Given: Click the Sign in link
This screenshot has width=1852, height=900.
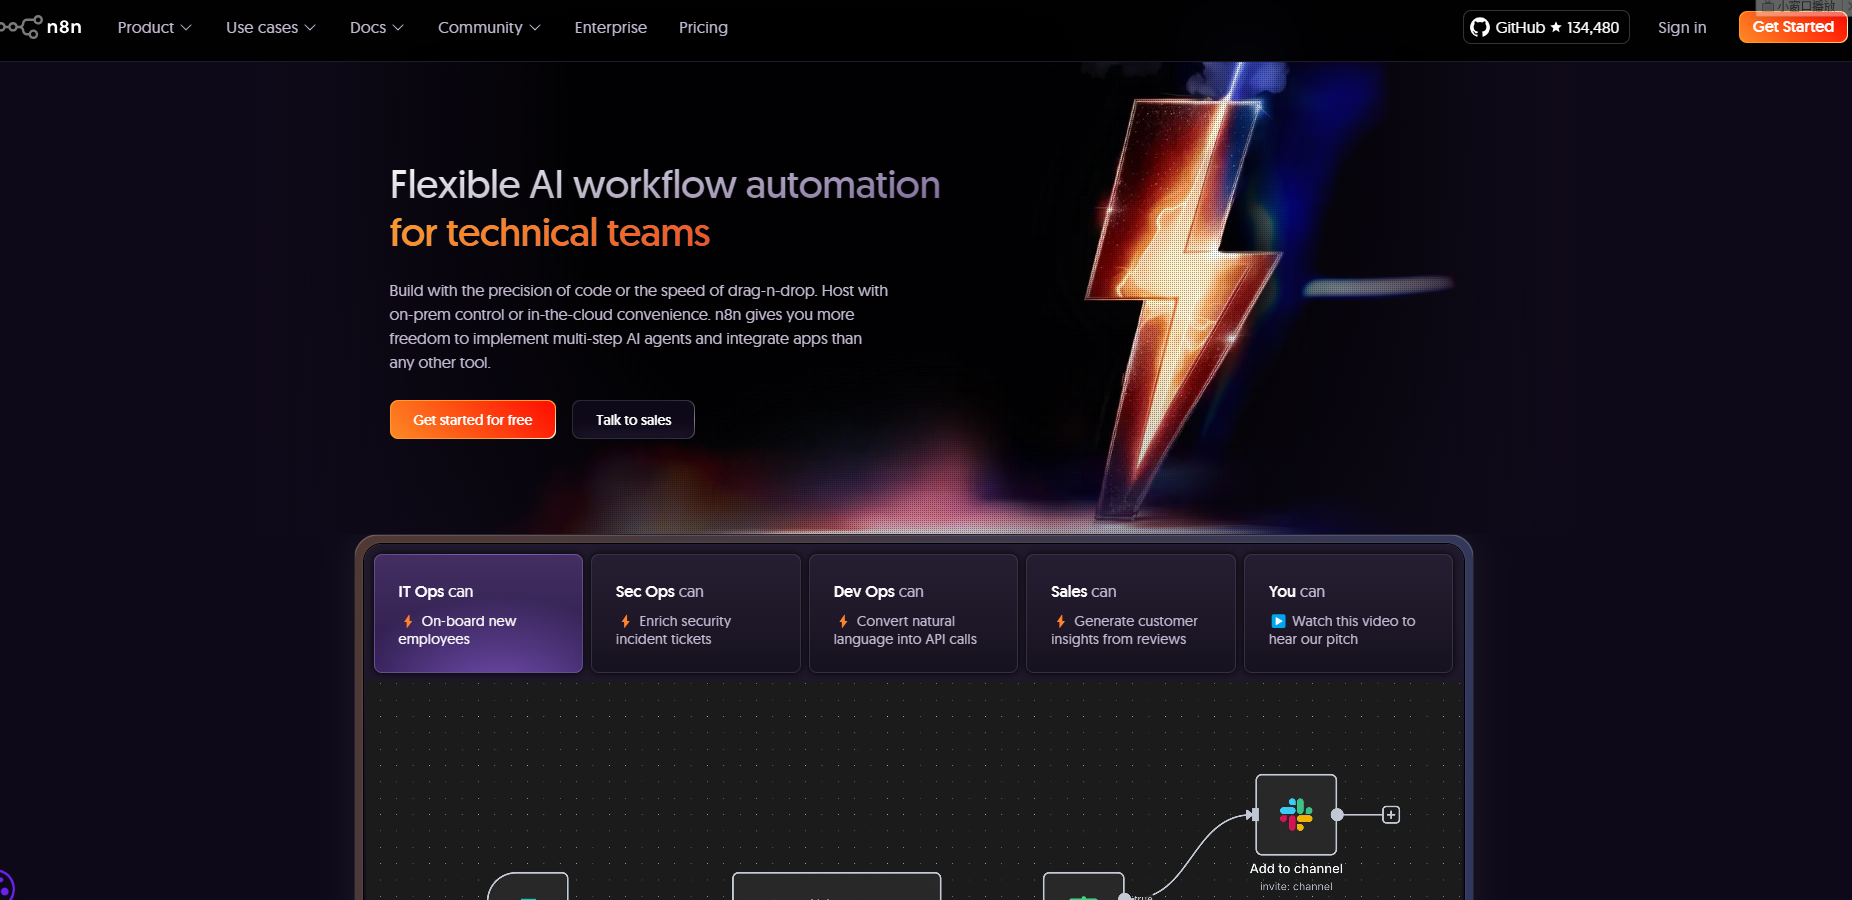Looking at the screenshot, I should (x=1681, y=28).
